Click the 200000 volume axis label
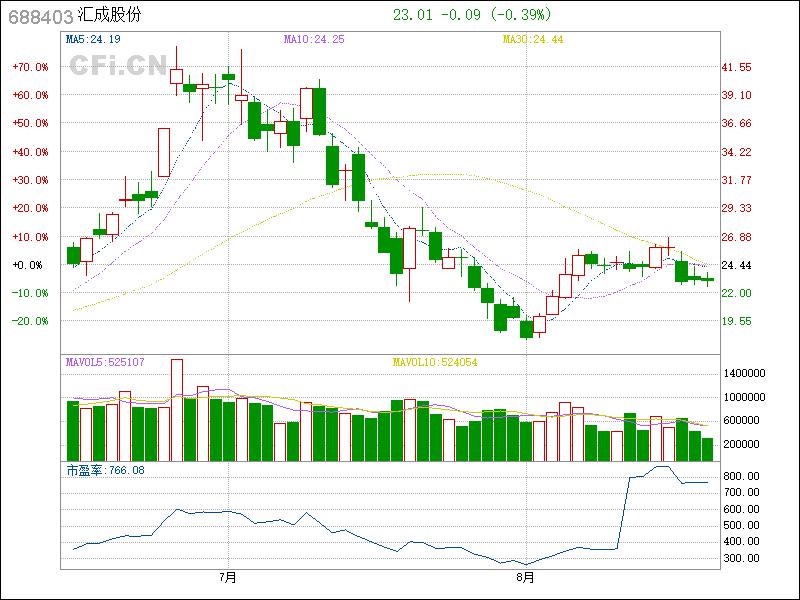The height and width of the screenshot is (600, 800). [x=741, y=444]
